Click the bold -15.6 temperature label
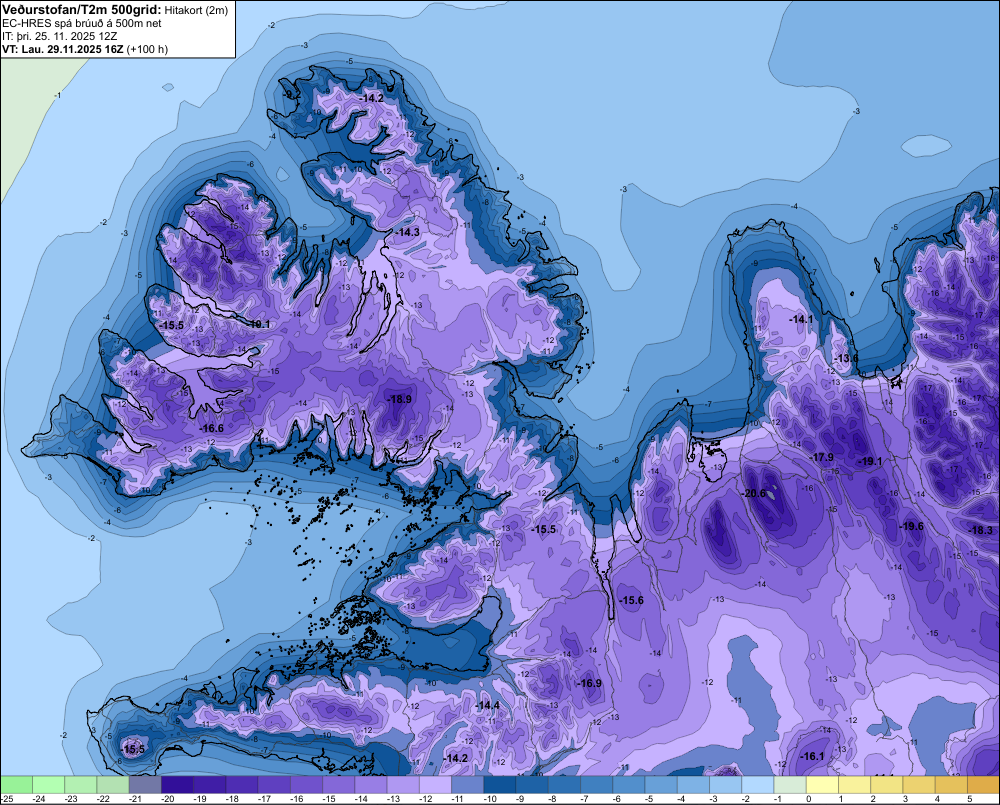This screenshot has width=1000, height=805. 631,600
